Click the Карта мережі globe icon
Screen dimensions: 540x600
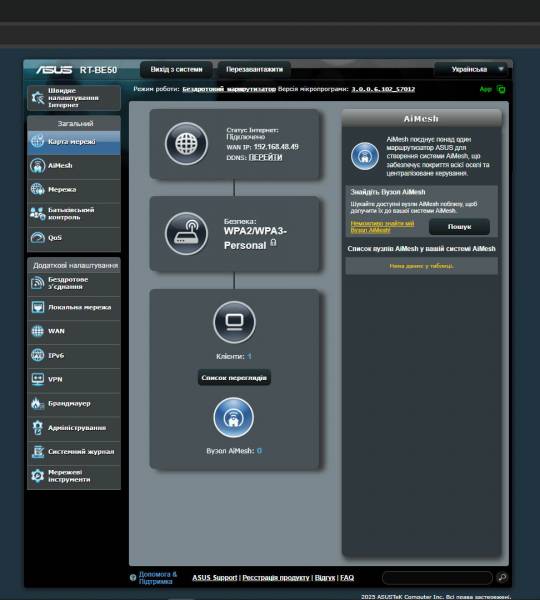37,141
